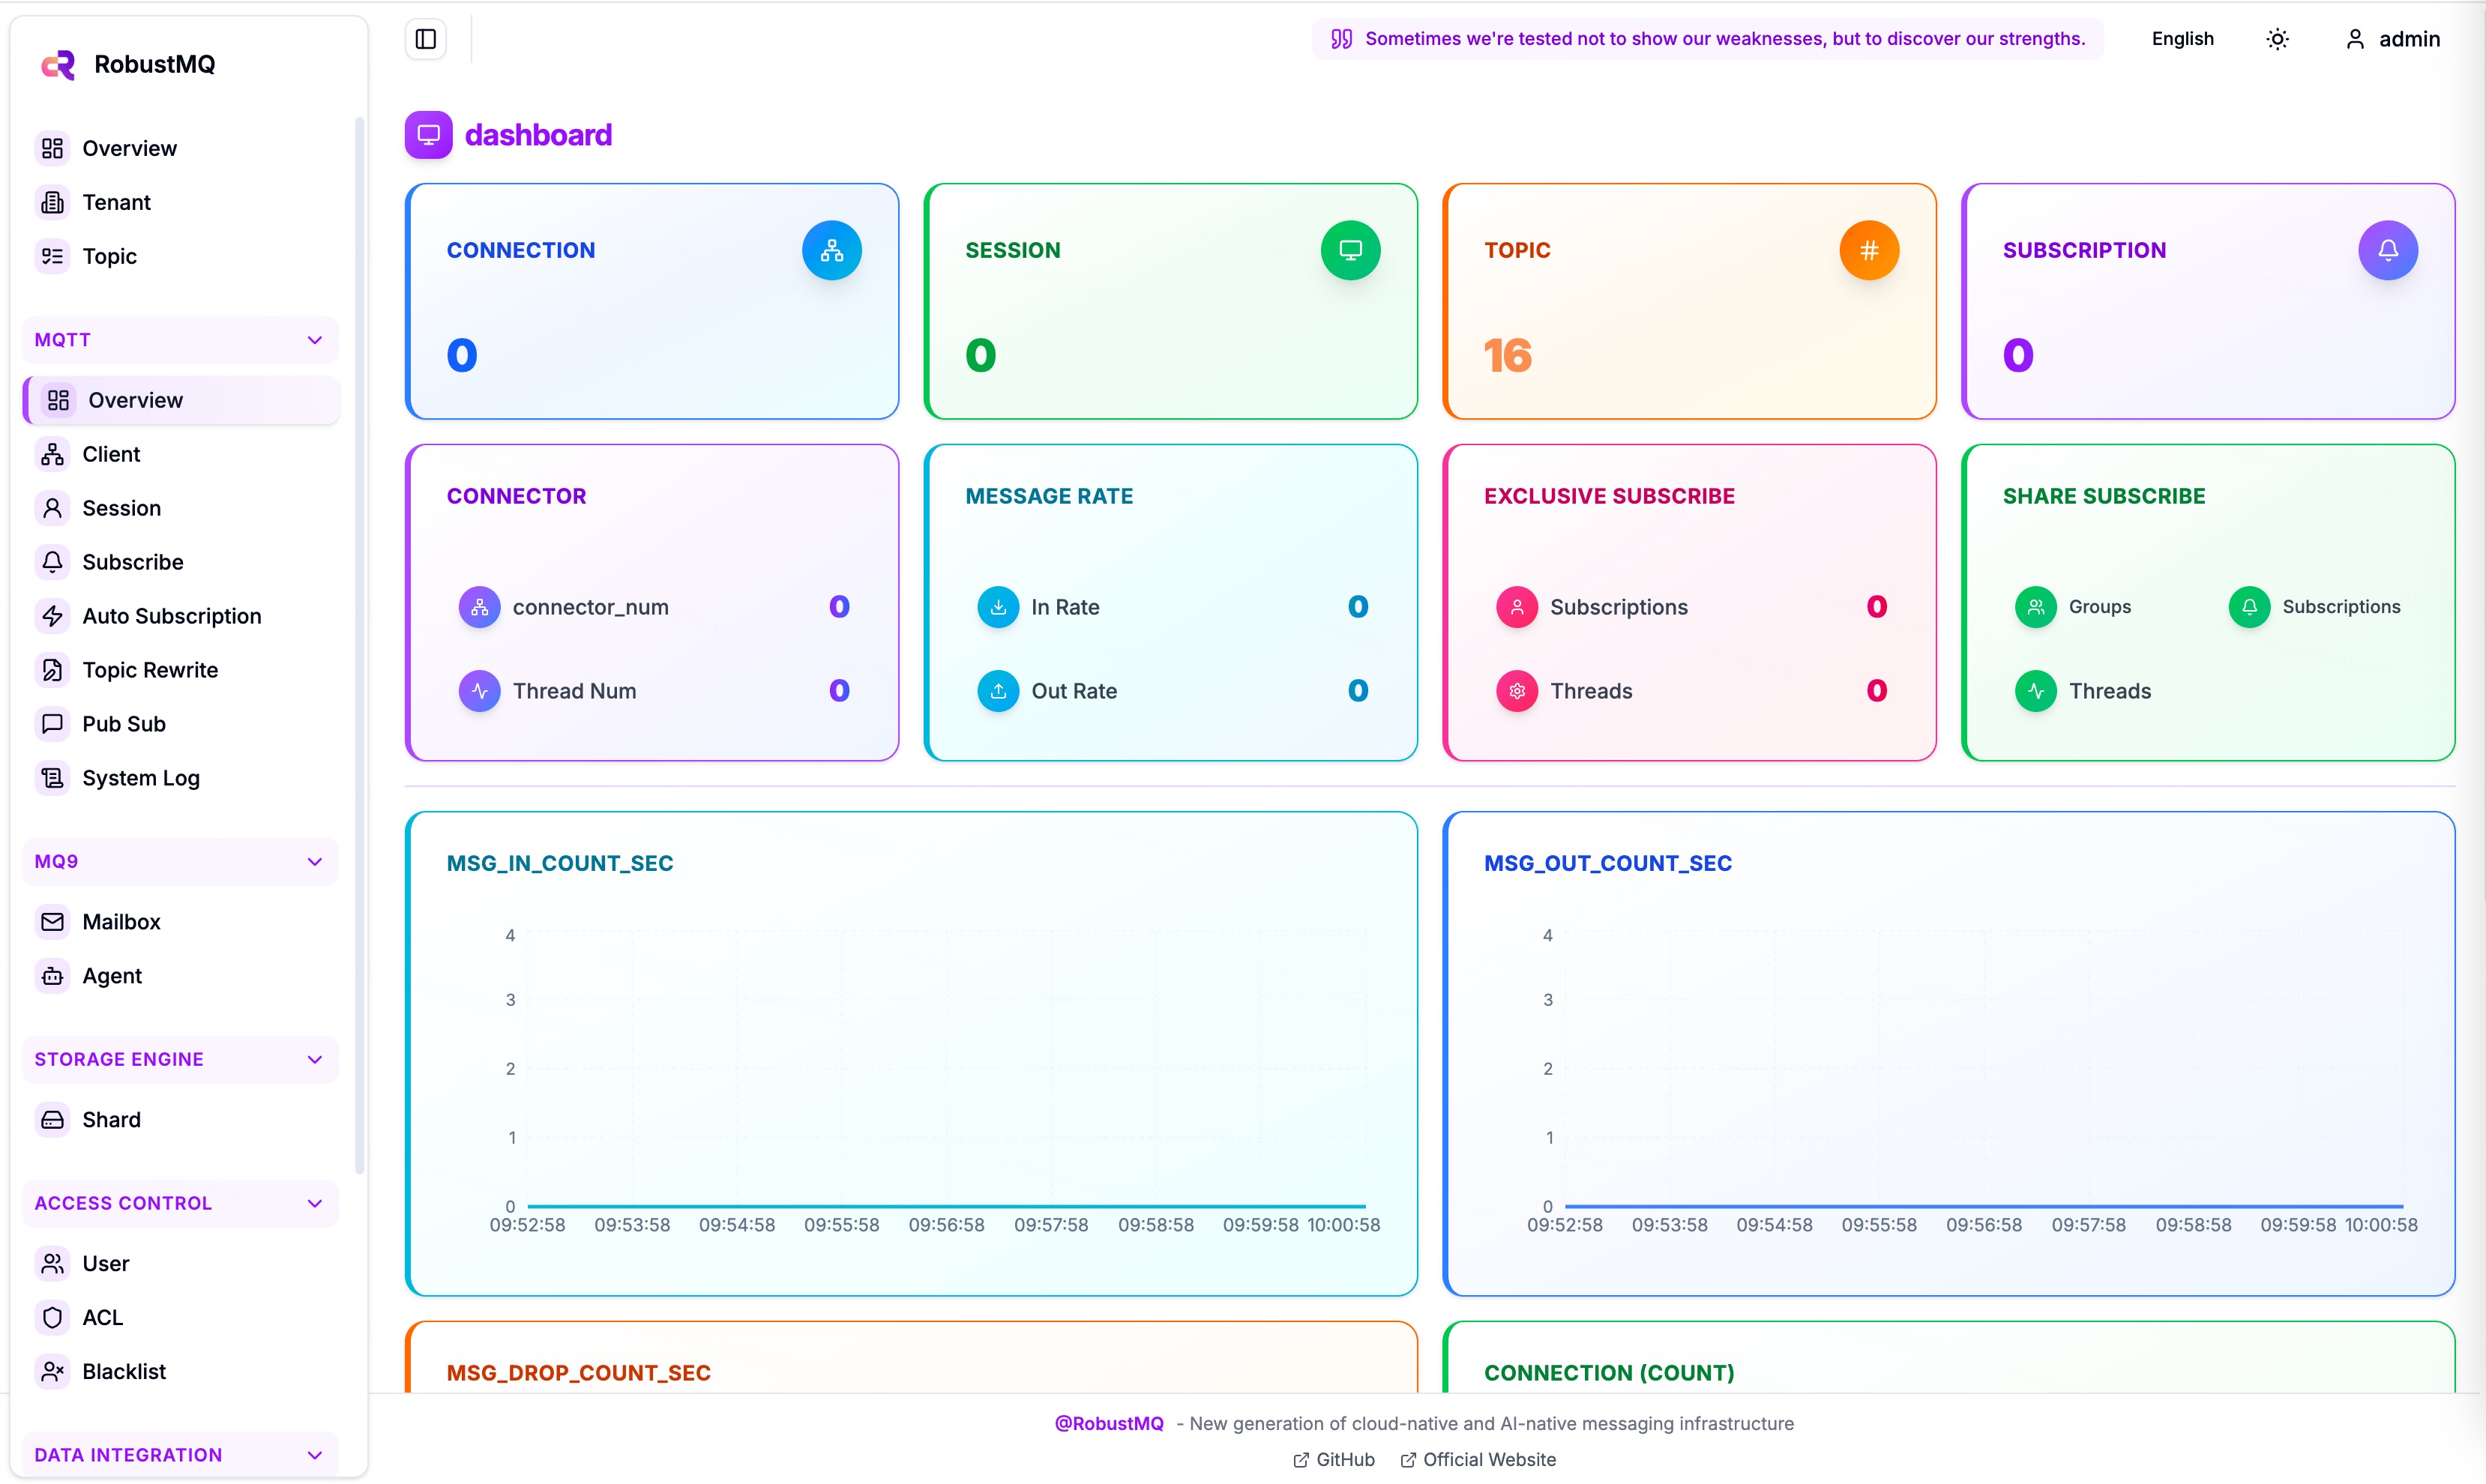Image resolution: width=2486 pixels, height=1484 pixels.
Task: Click the In Rate download icon
Action: tap(998, 607)
